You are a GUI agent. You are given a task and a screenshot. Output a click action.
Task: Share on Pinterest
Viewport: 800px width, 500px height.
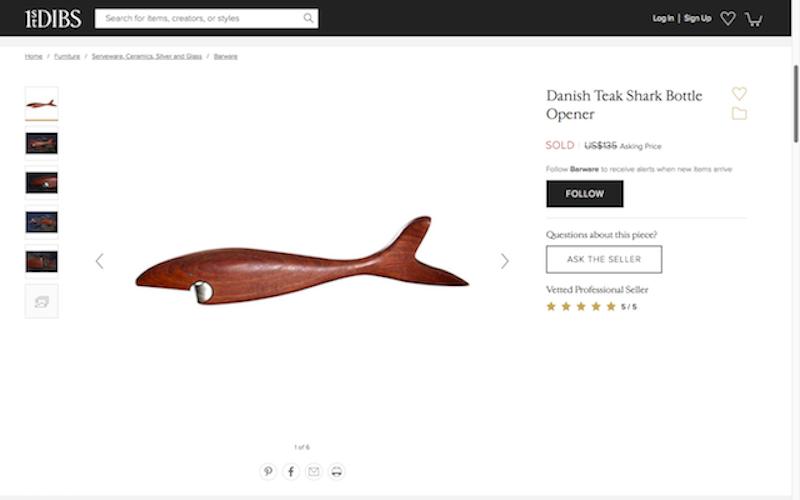[268, 471]
